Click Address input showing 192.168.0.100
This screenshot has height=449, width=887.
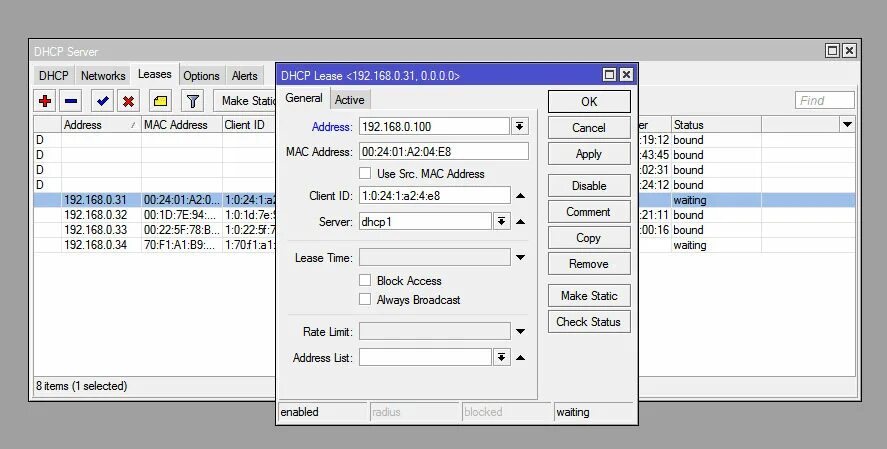click(x=434, y=127)
